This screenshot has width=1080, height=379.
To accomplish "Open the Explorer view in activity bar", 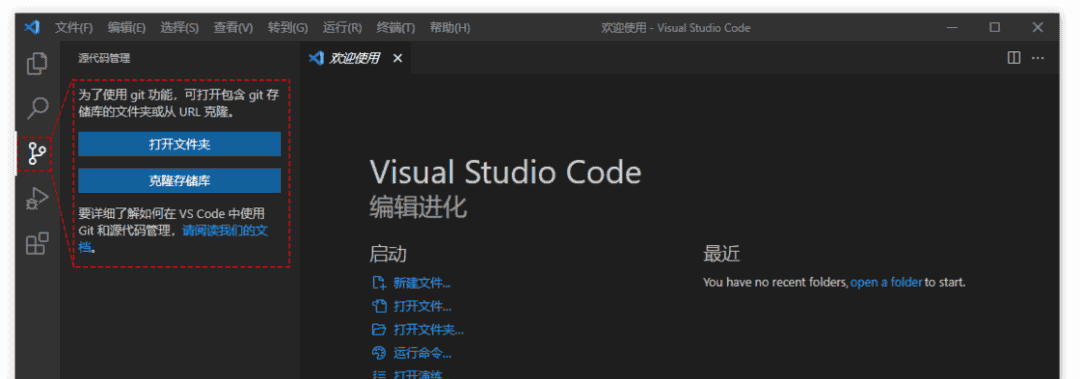I will pyautogui.click(x=37, y=63).
